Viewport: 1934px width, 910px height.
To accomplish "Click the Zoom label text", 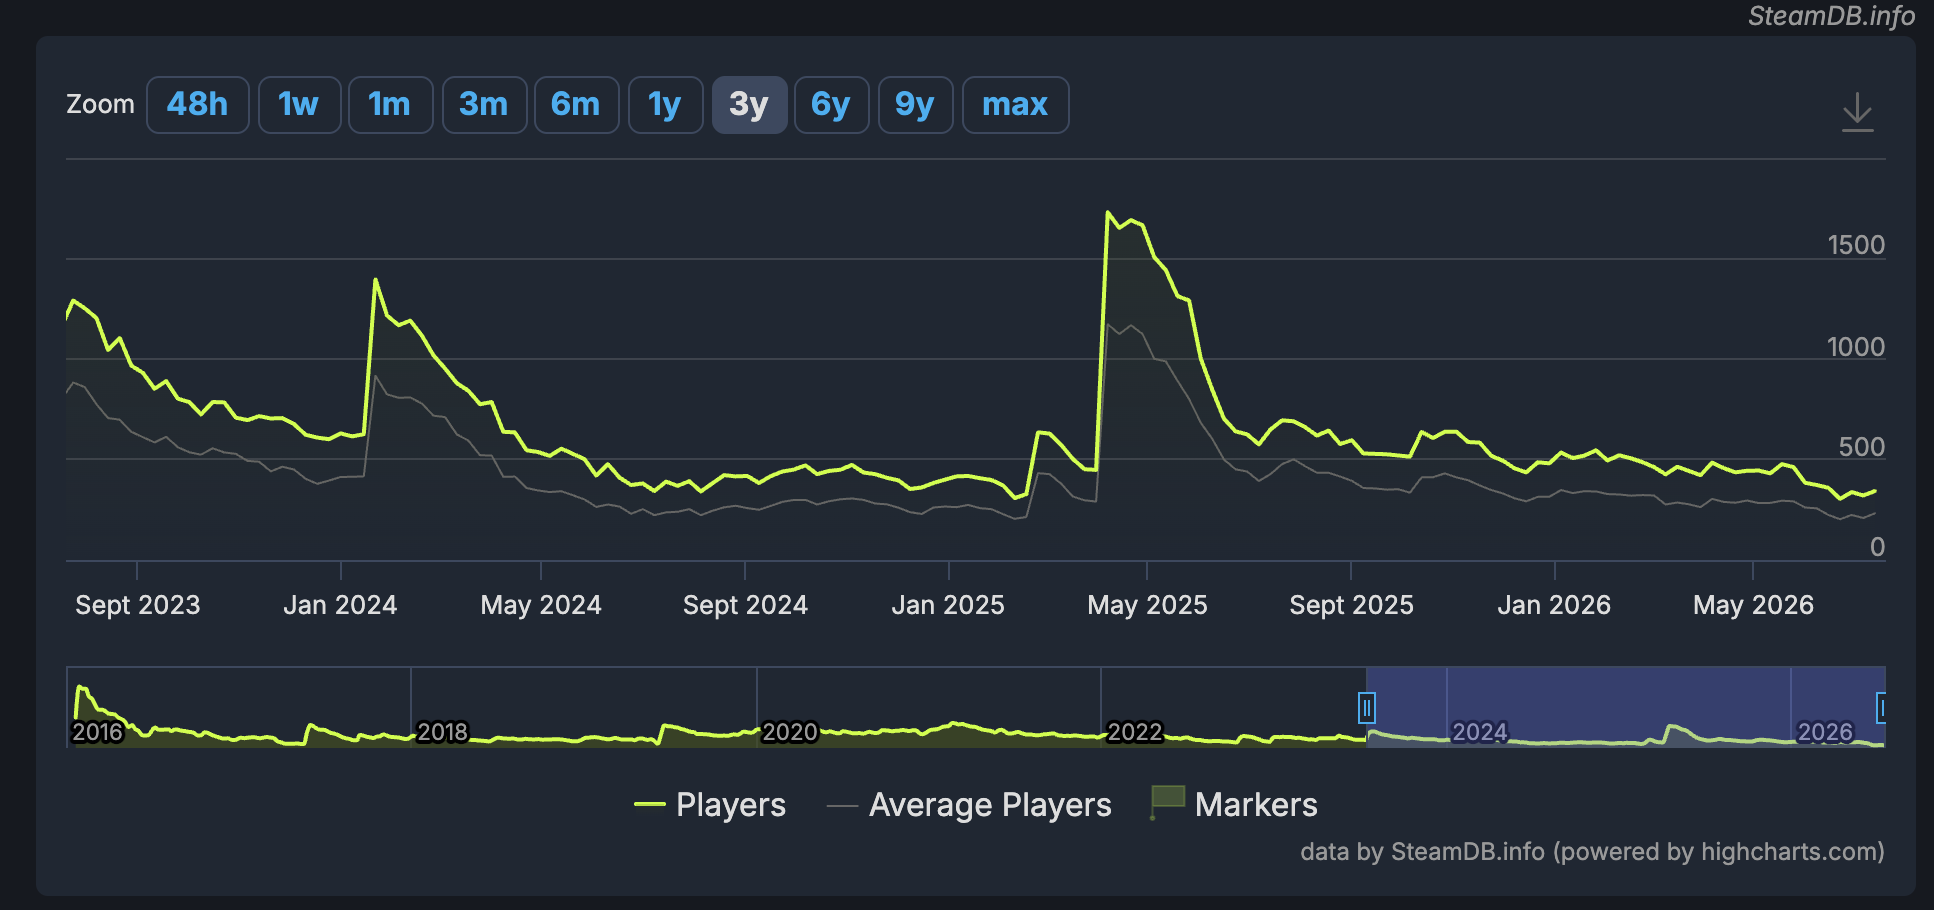I will (x=100, y=104).
